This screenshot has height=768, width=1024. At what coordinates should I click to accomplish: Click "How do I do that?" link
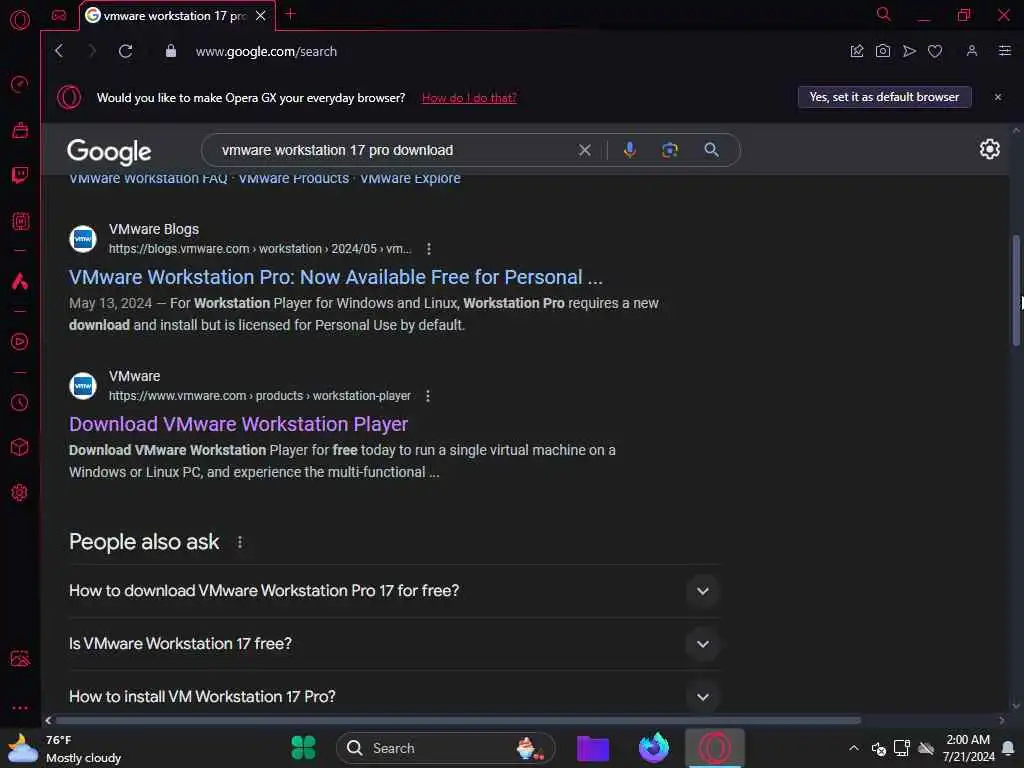pyautogui.click(x=469, y=98)
